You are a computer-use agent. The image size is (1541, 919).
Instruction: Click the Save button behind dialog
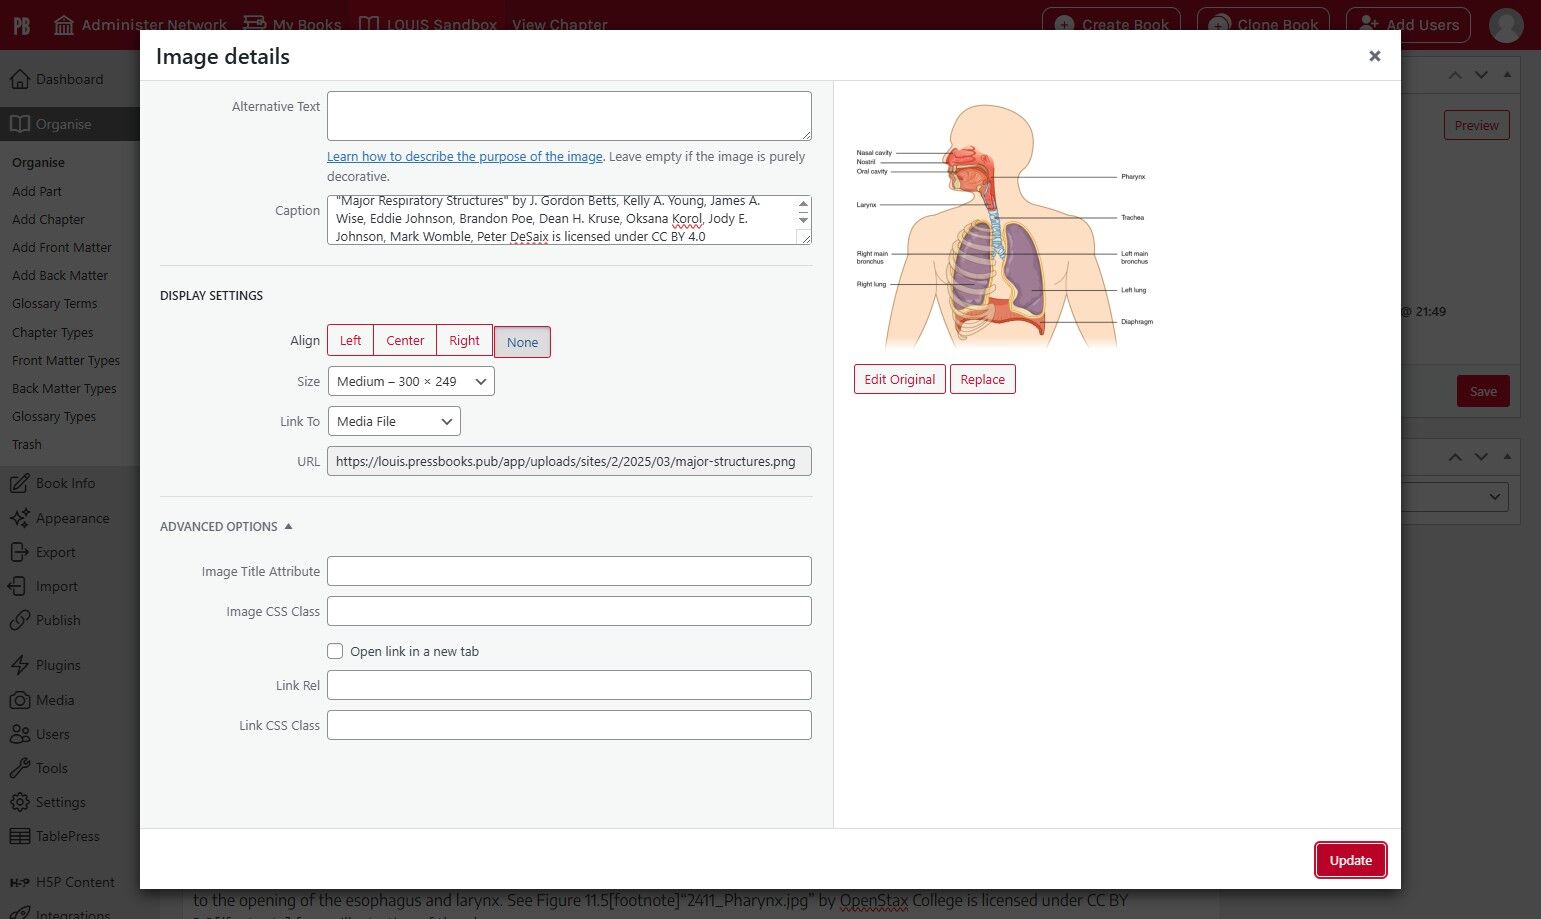1483,391
